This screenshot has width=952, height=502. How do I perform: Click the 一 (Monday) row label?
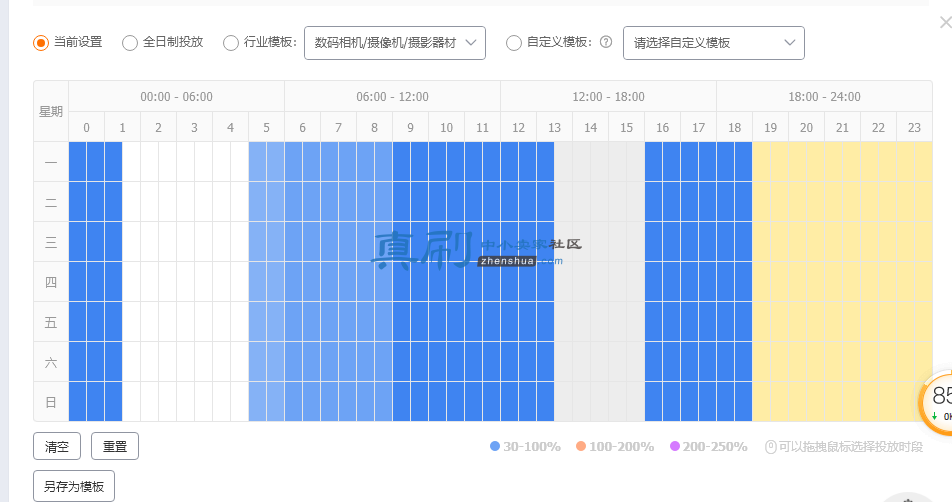[x=51, y=162]
